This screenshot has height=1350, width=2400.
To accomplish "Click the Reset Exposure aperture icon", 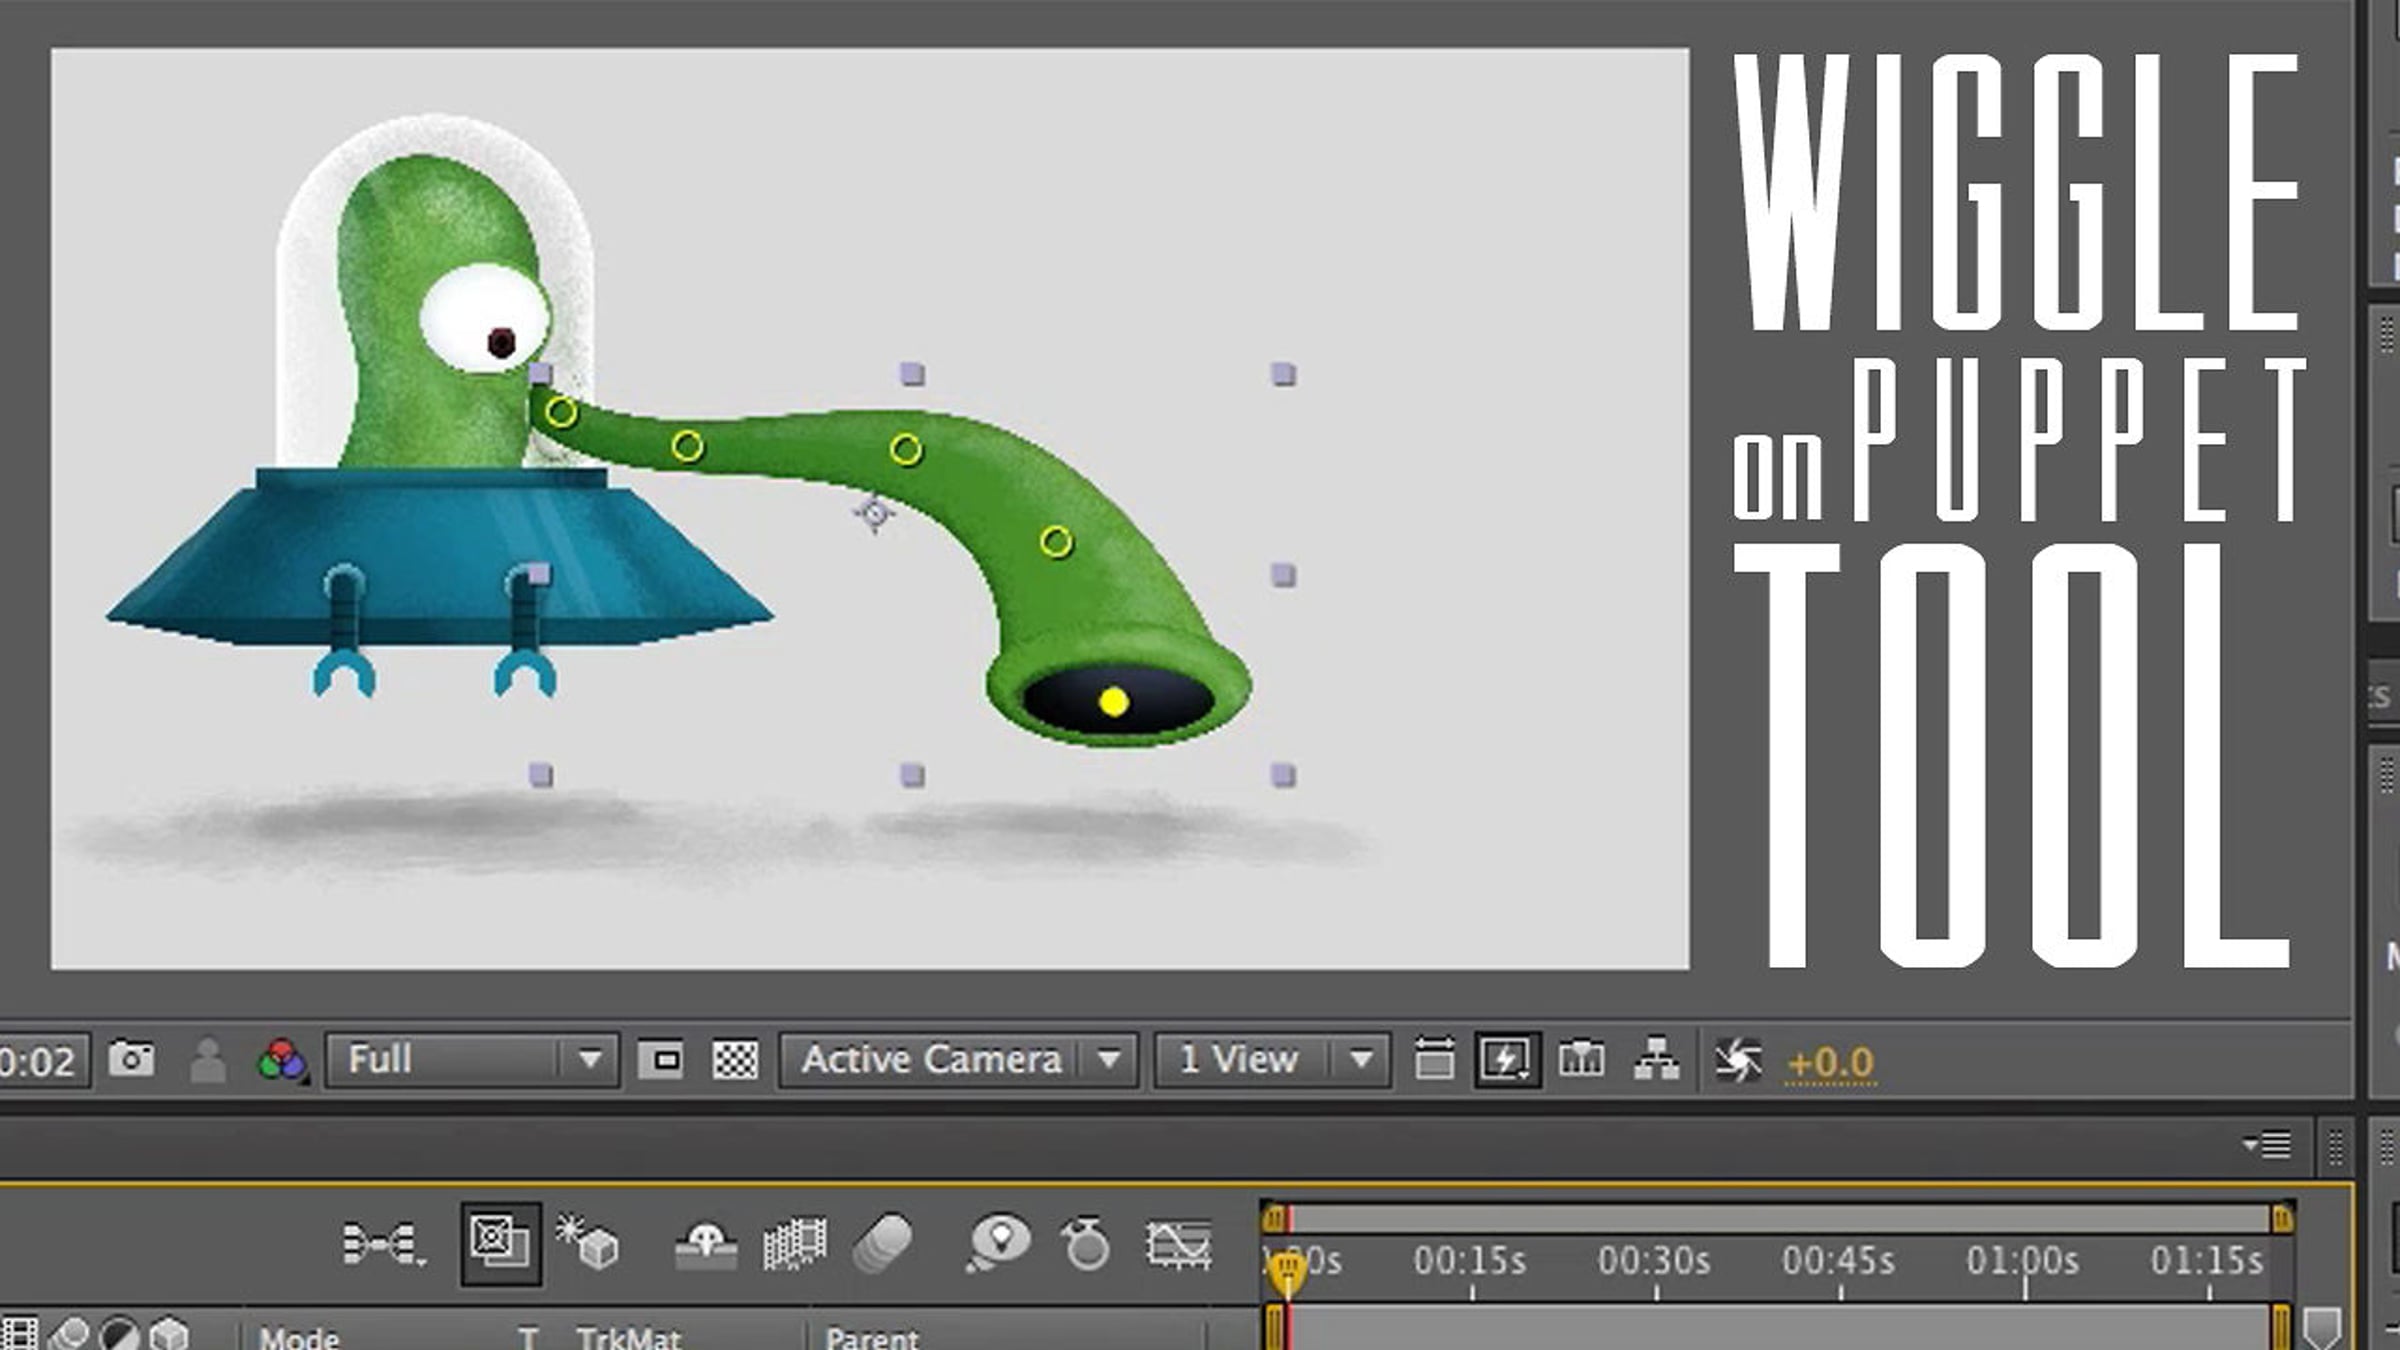I will click(1738, 1060).
